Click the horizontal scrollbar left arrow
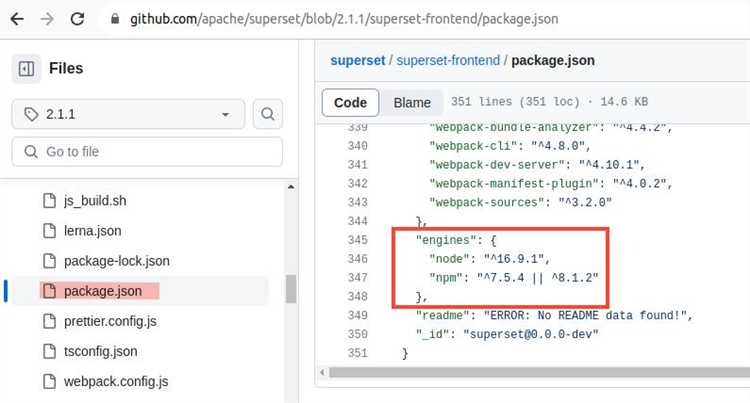 coord(322,372)
